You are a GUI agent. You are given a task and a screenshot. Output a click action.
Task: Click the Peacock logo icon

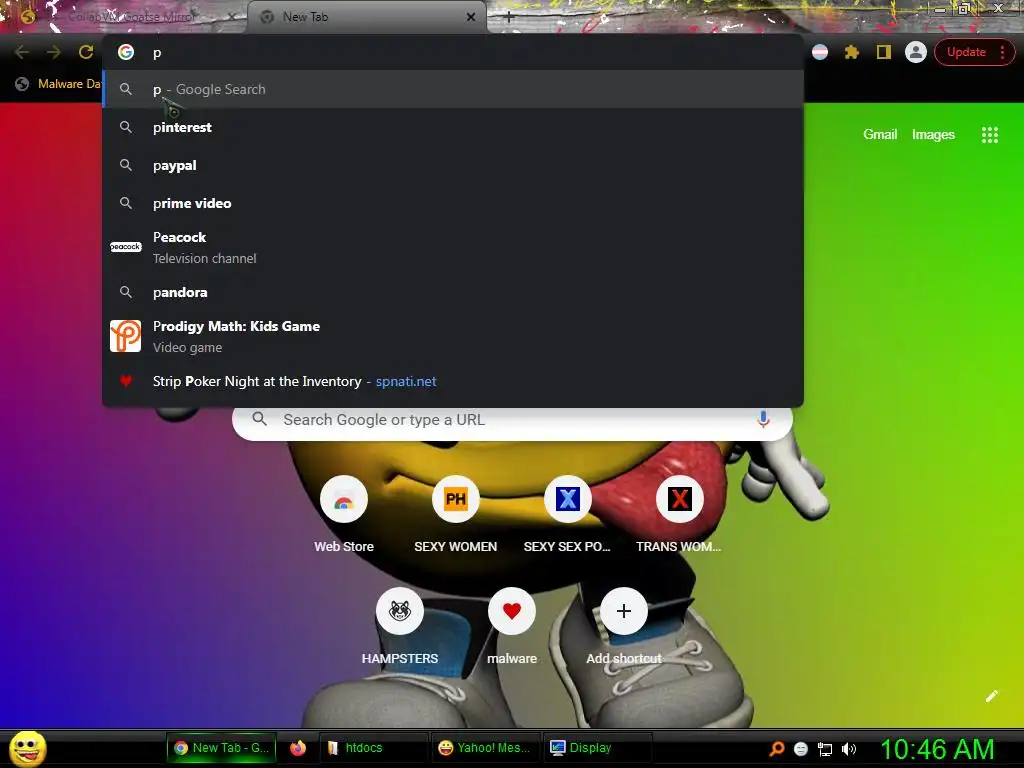point(125,247)
